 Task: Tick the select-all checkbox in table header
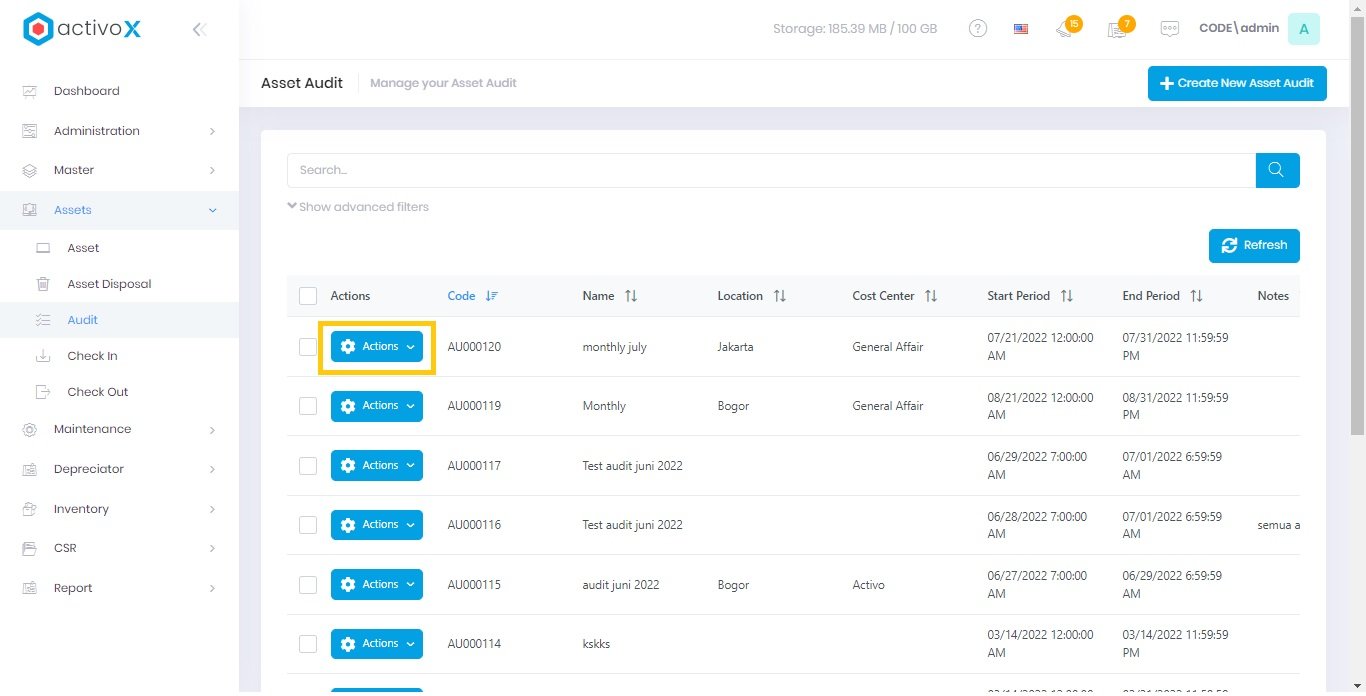[x=308, y=296]
